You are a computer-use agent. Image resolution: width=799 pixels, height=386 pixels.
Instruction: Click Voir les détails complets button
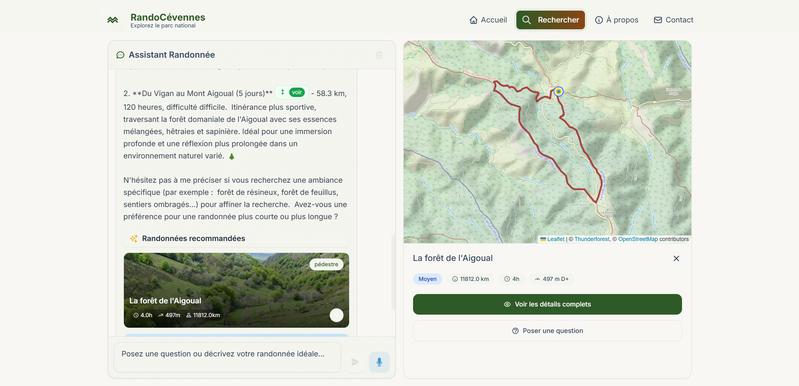(x=547, y=304)
